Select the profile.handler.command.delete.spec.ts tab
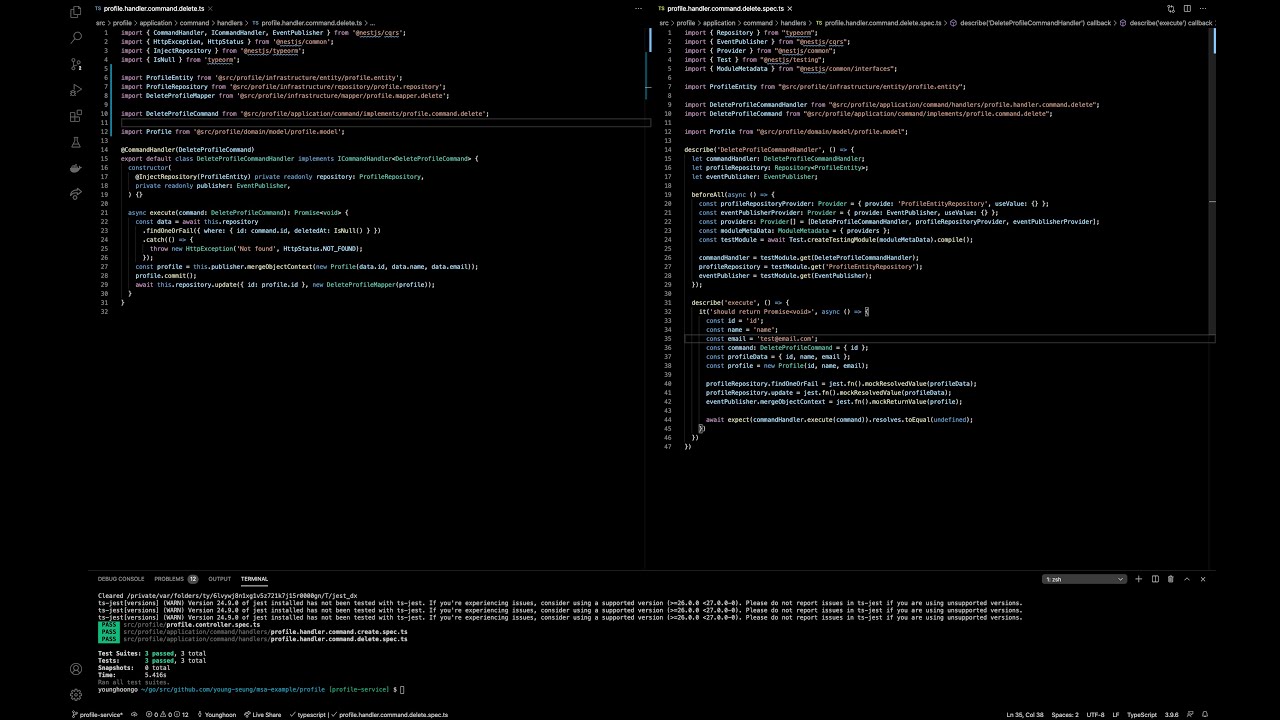 point(725,8)
